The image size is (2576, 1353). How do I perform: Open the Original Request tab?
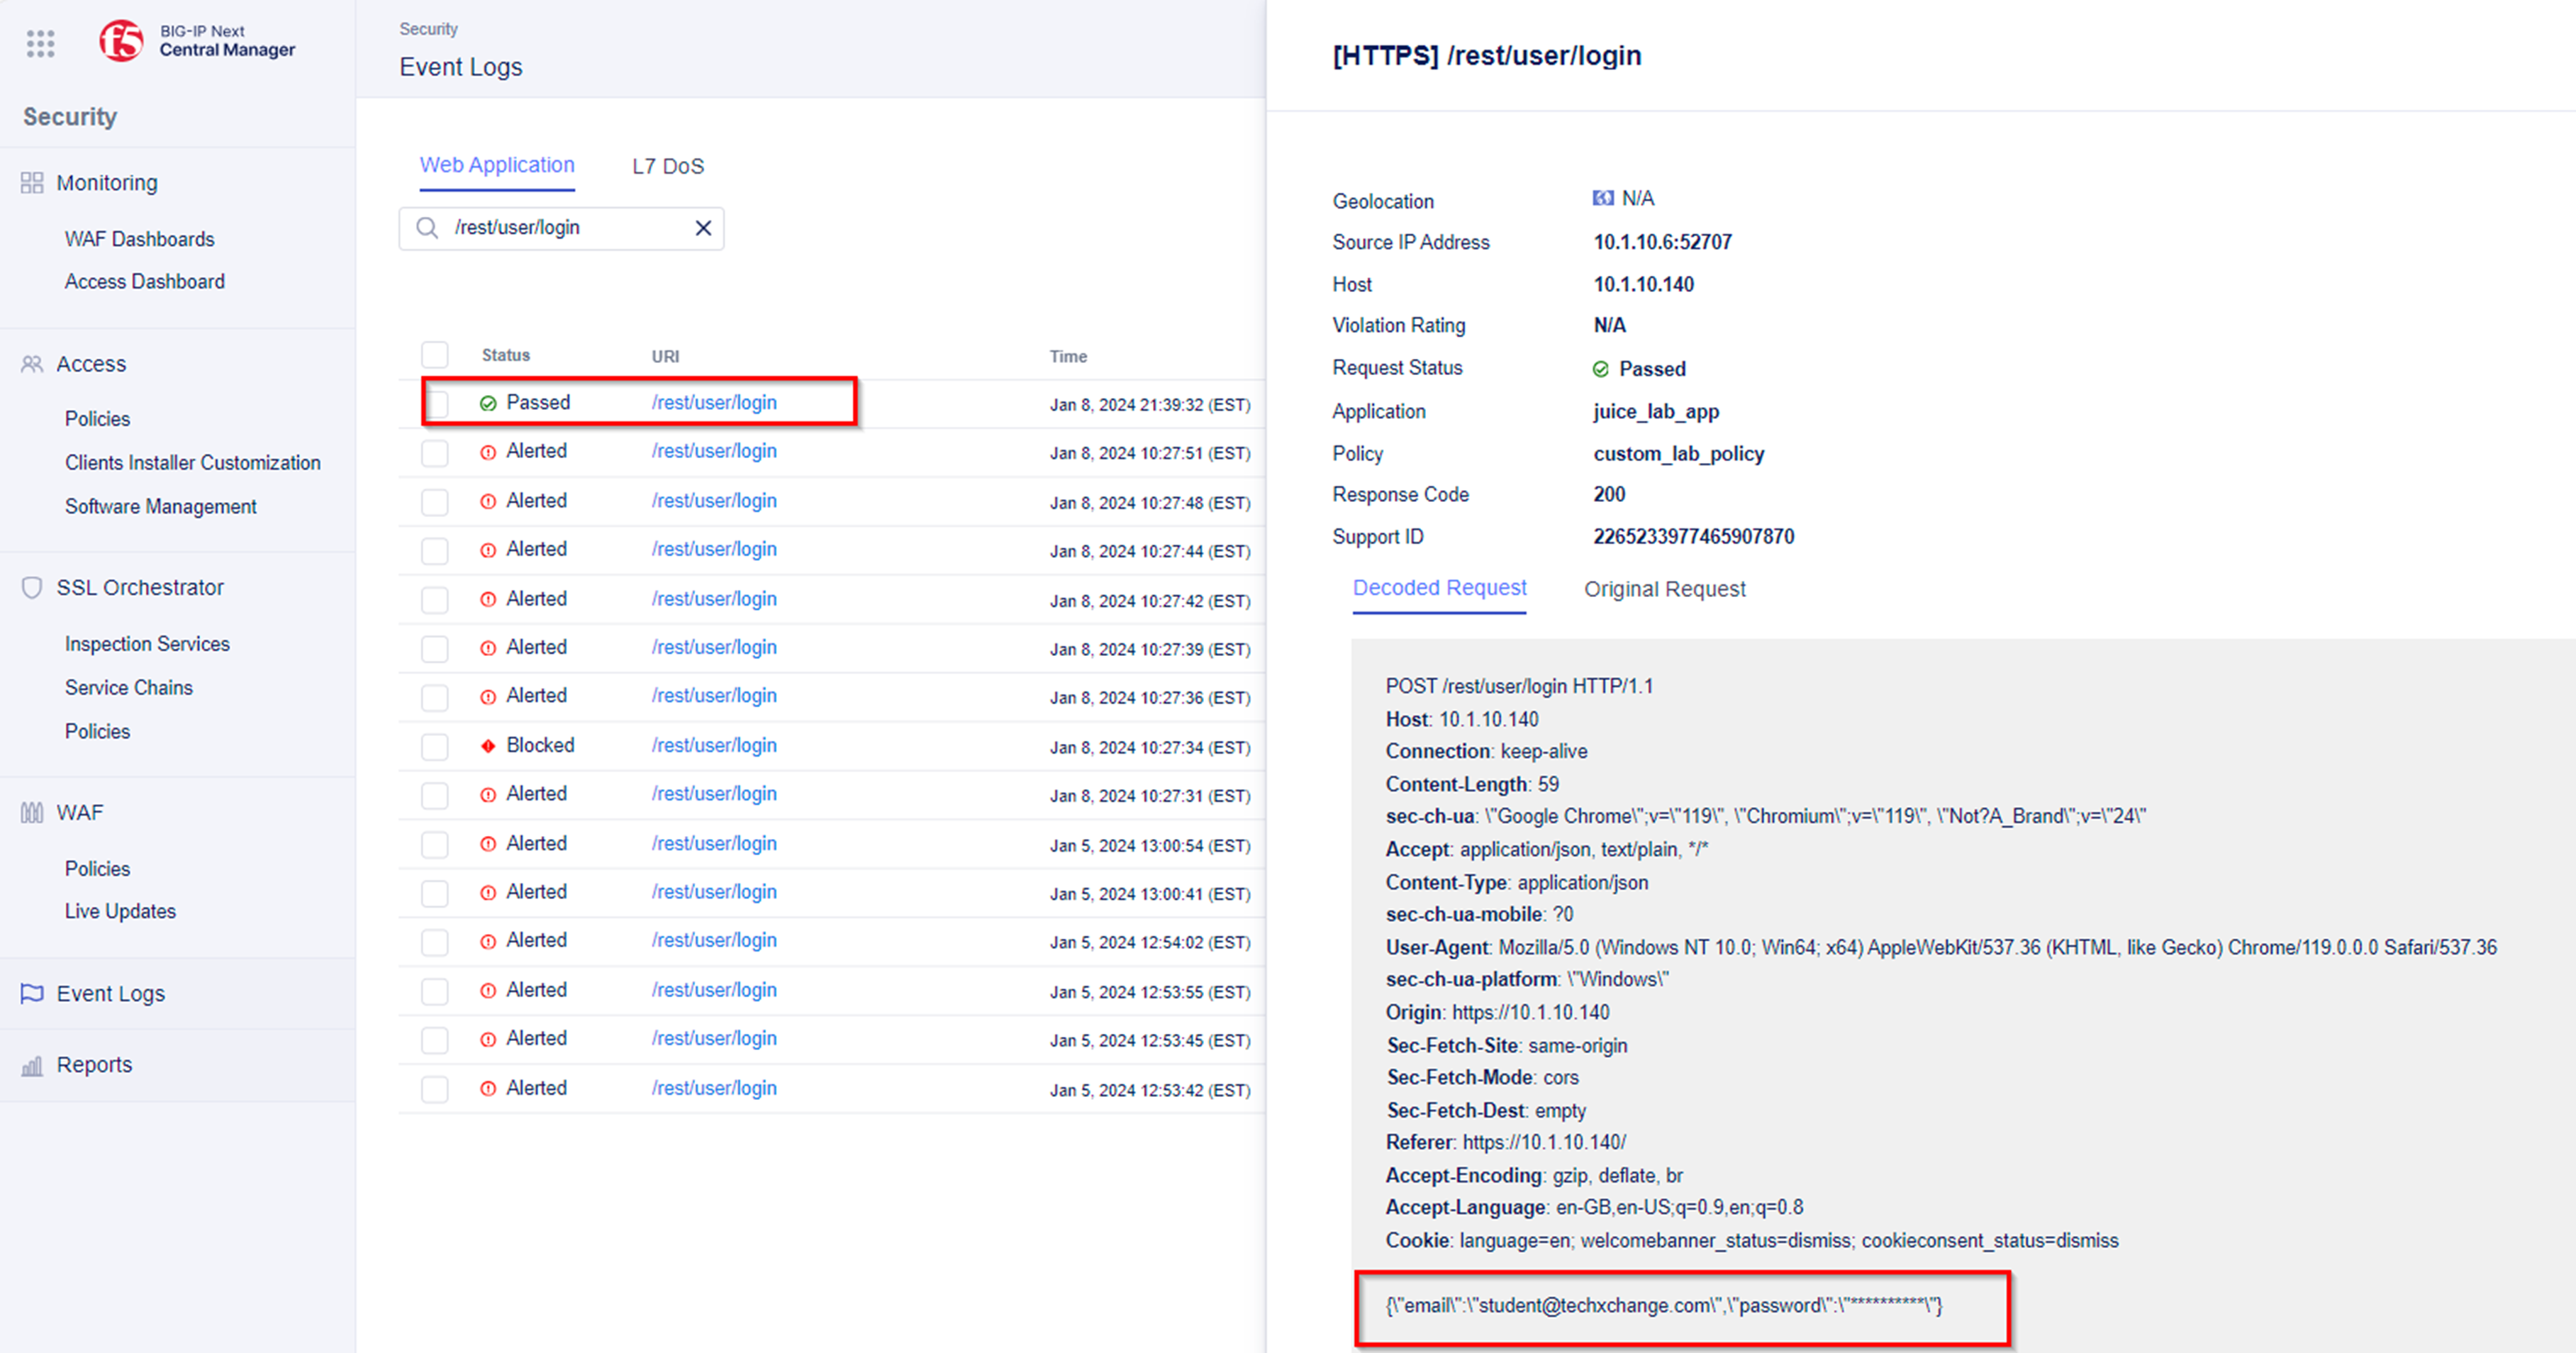(x=1665, y=589)
